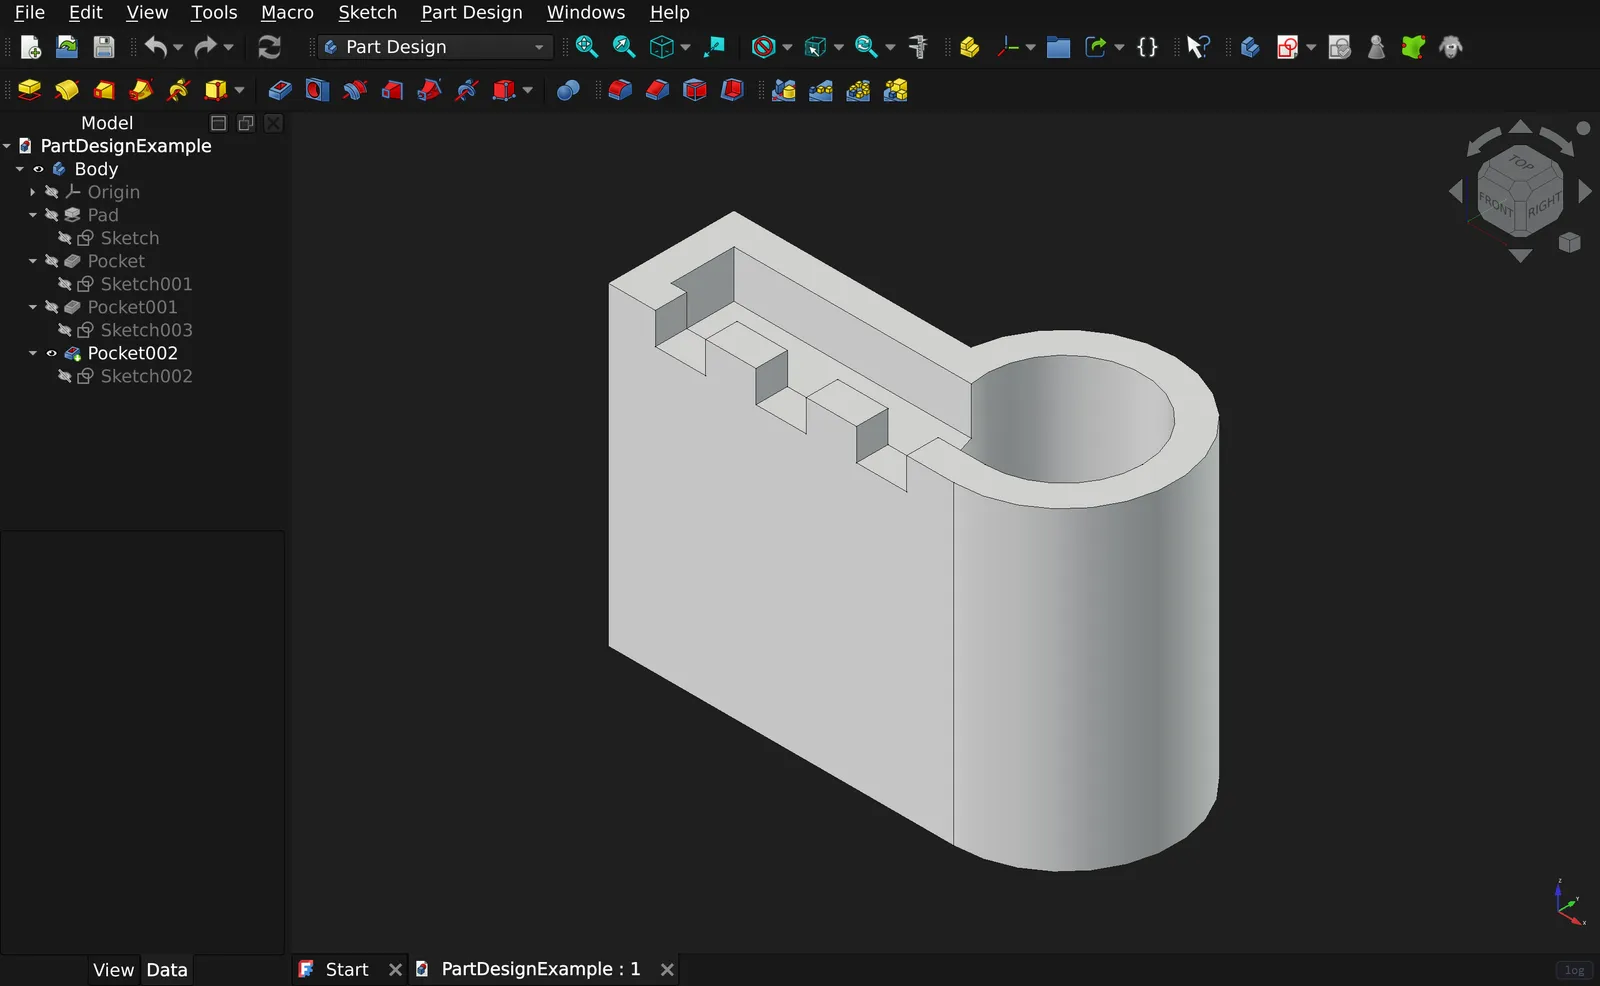
Task: Open the Macro menu
Action: (x=287, y=12)
